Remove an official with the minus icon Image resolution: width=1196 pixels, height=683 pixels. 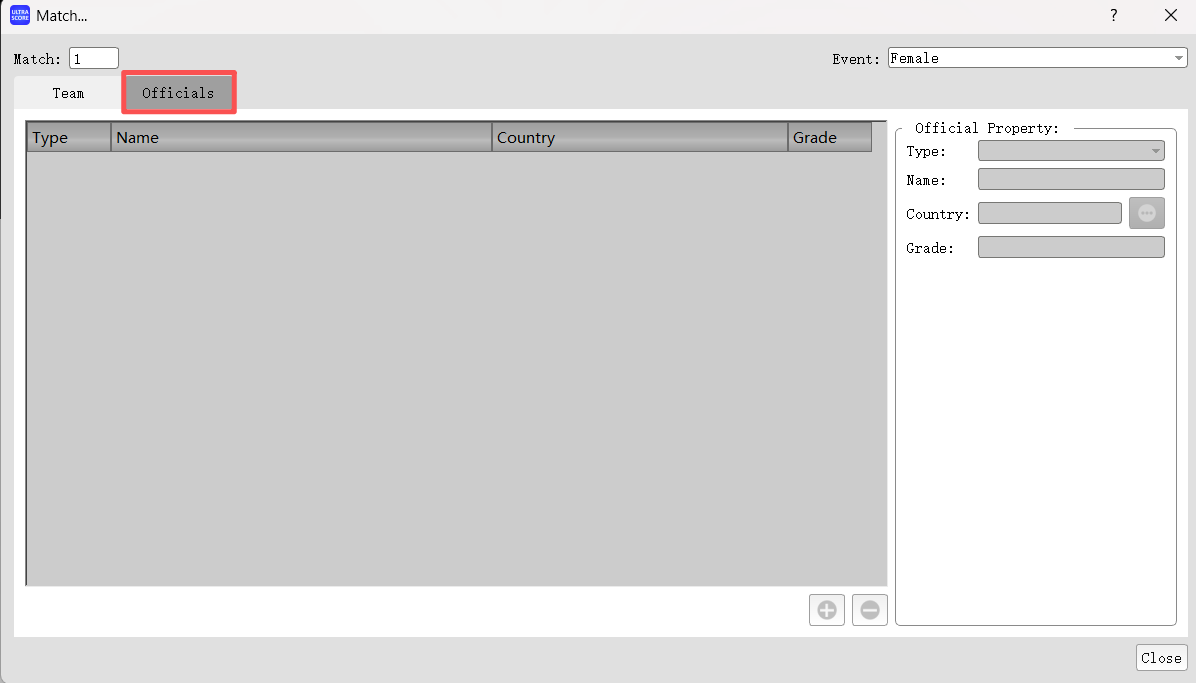click(x=870, y=610)
